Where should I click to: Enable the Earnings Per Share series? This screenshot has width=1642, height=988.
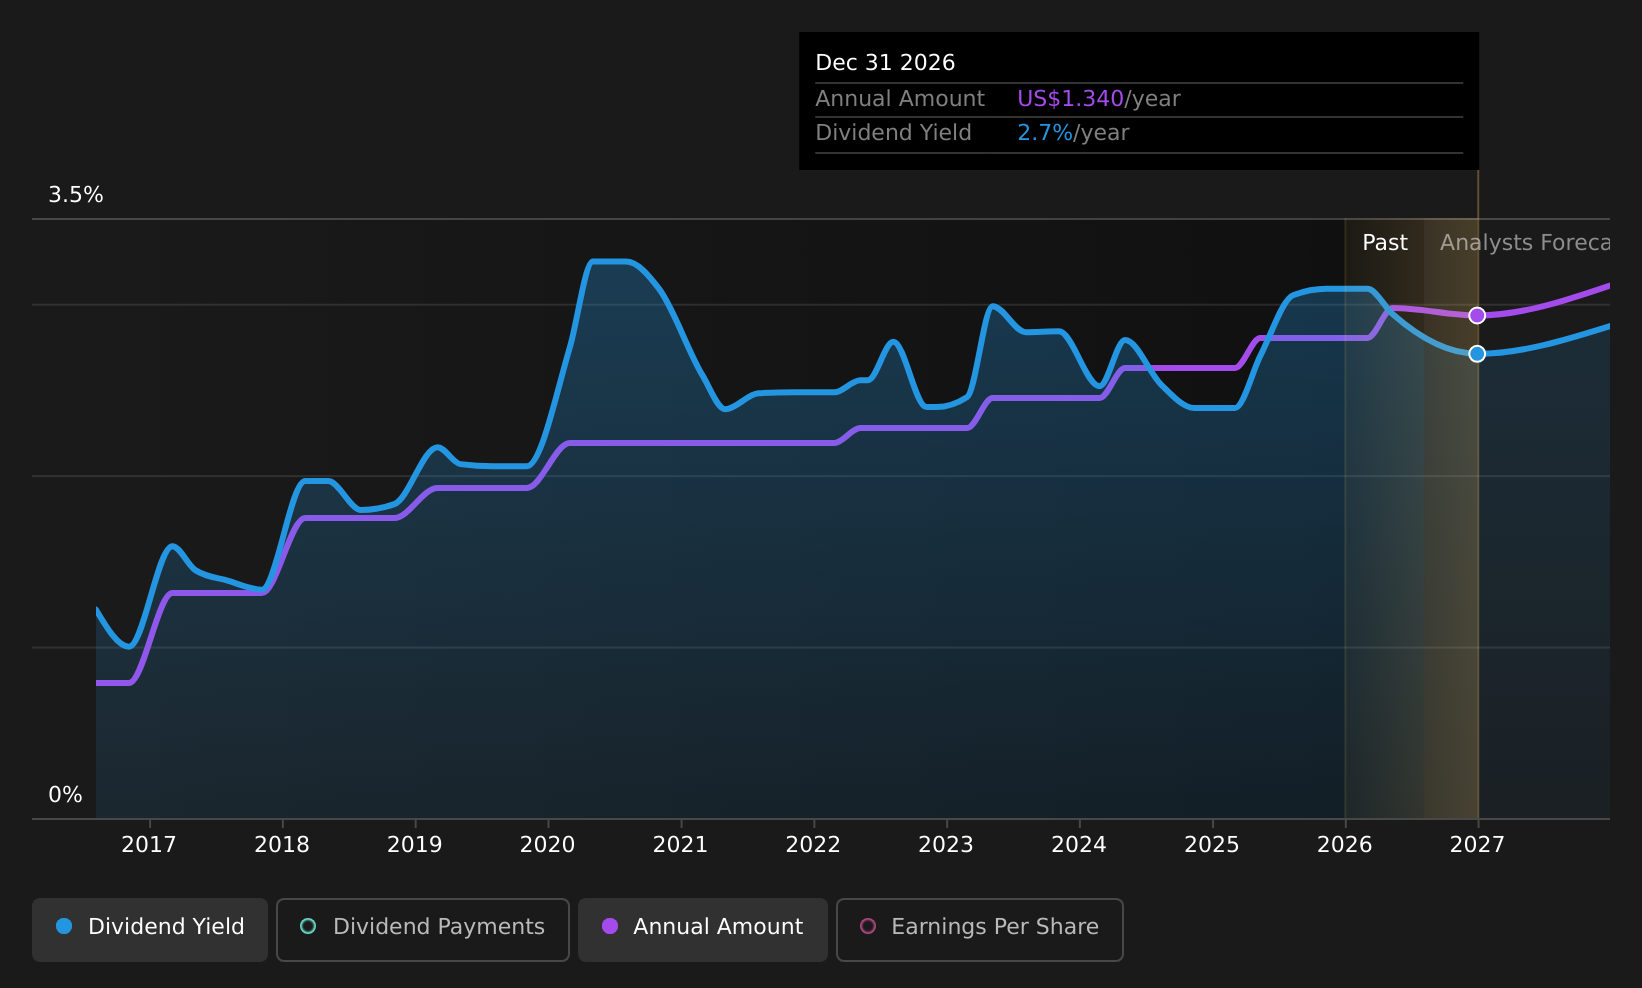pyautogui.click(x=979, y=929)
